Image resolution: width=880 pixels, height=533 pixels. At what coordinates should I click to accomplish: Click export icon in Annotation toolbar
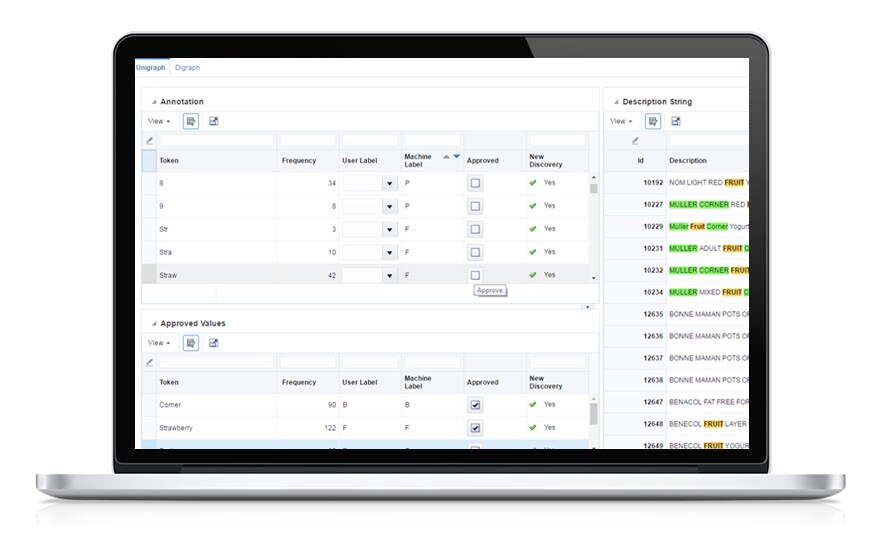pos(191,121)
